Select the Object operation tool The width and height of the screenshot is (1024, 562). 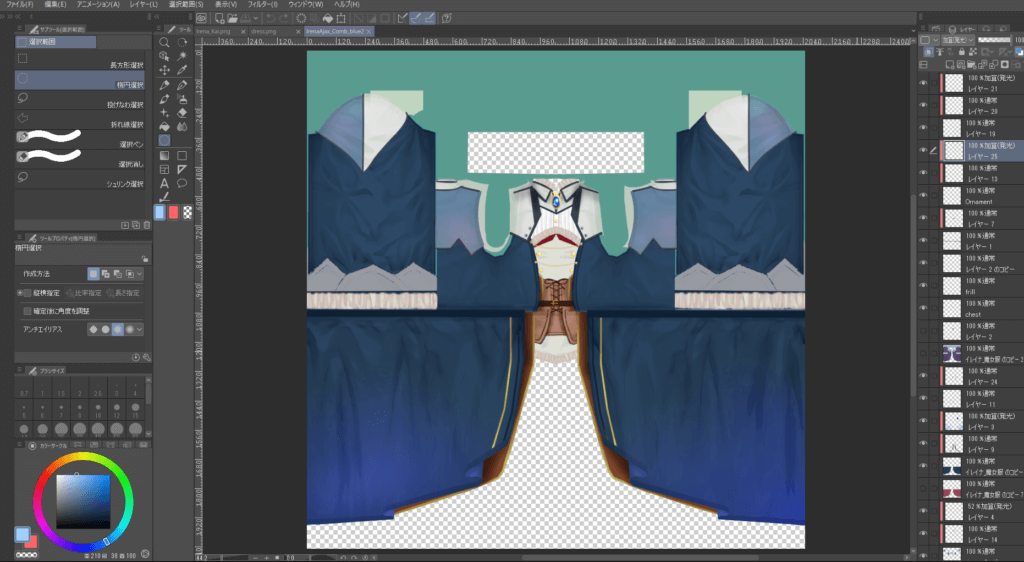(x=165, y=56)
